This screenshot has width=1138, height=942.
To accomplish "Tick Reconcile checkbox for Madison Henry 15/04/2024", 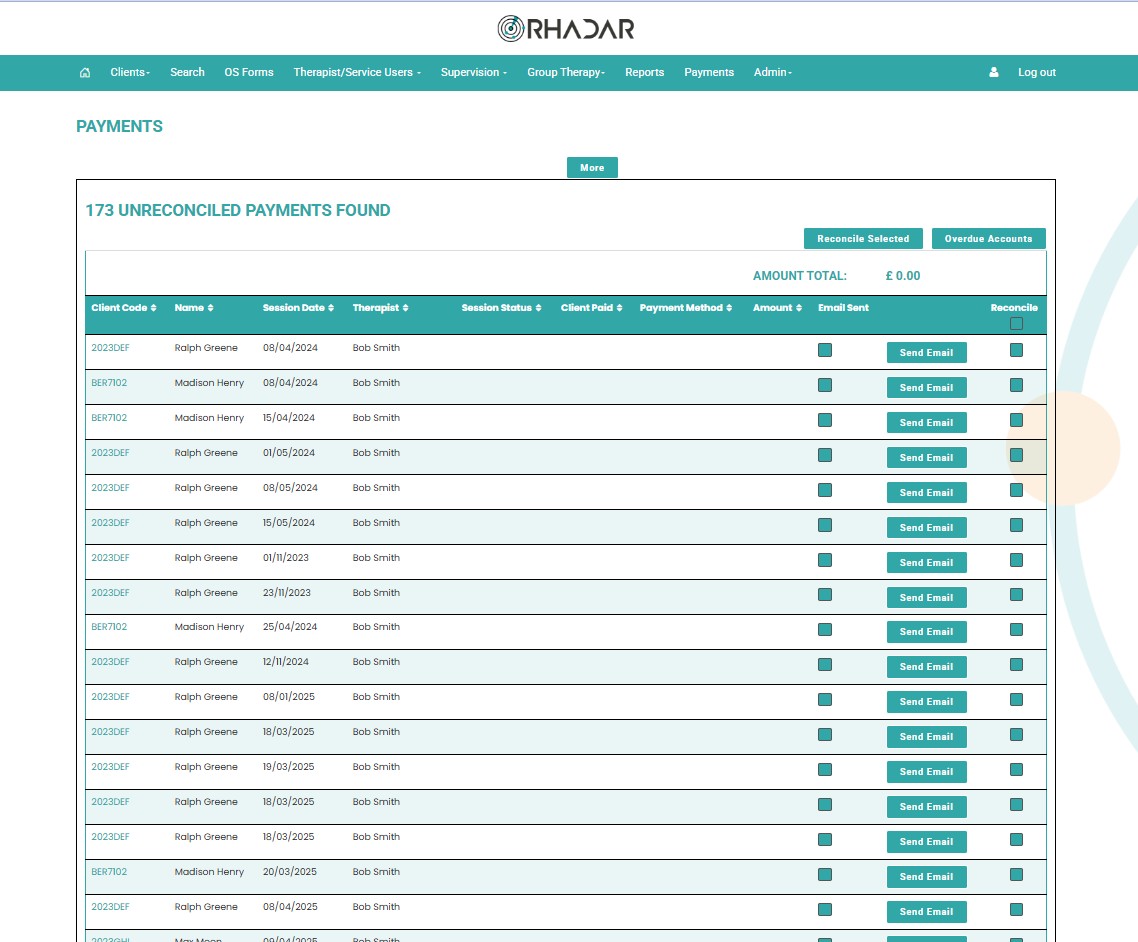I will (1016, 420).
